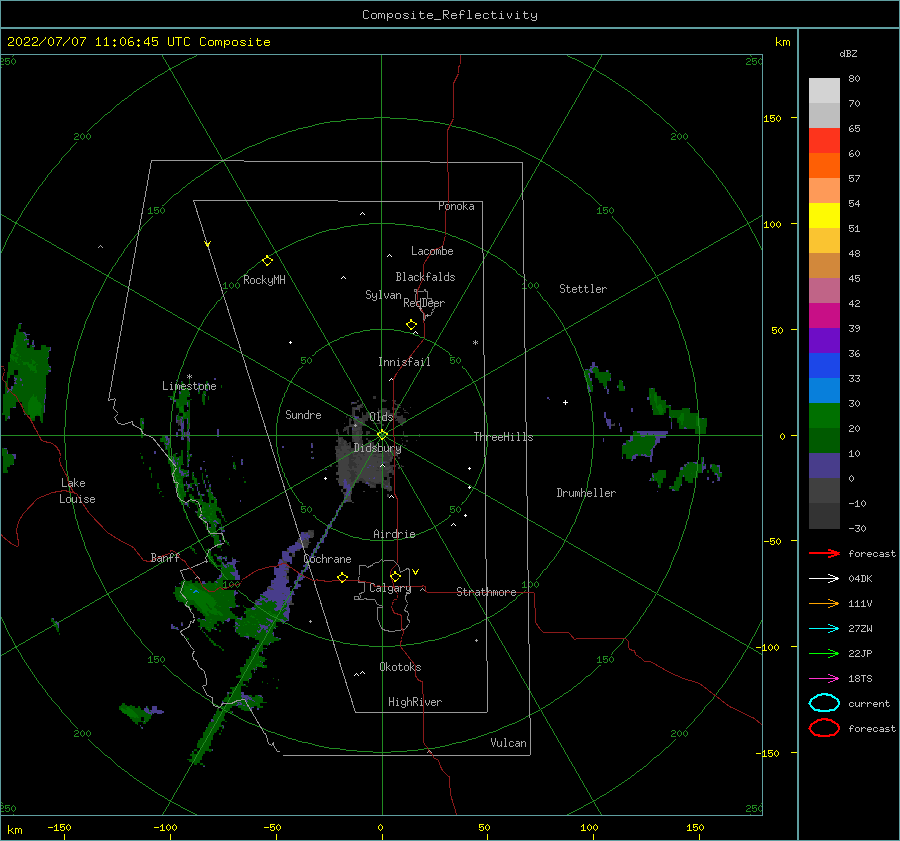This screenshot has width=900, height=841.
Task: Click the Composite_Reflectivity title
Action: click(x=450, y=15)
